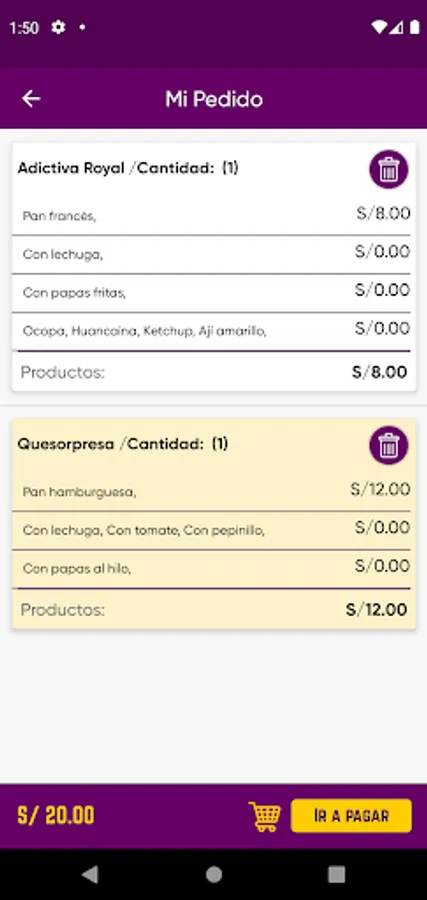Tap Con papas al hilo row
The height and width of the screenshot is (900, 427).
(211, 569)
